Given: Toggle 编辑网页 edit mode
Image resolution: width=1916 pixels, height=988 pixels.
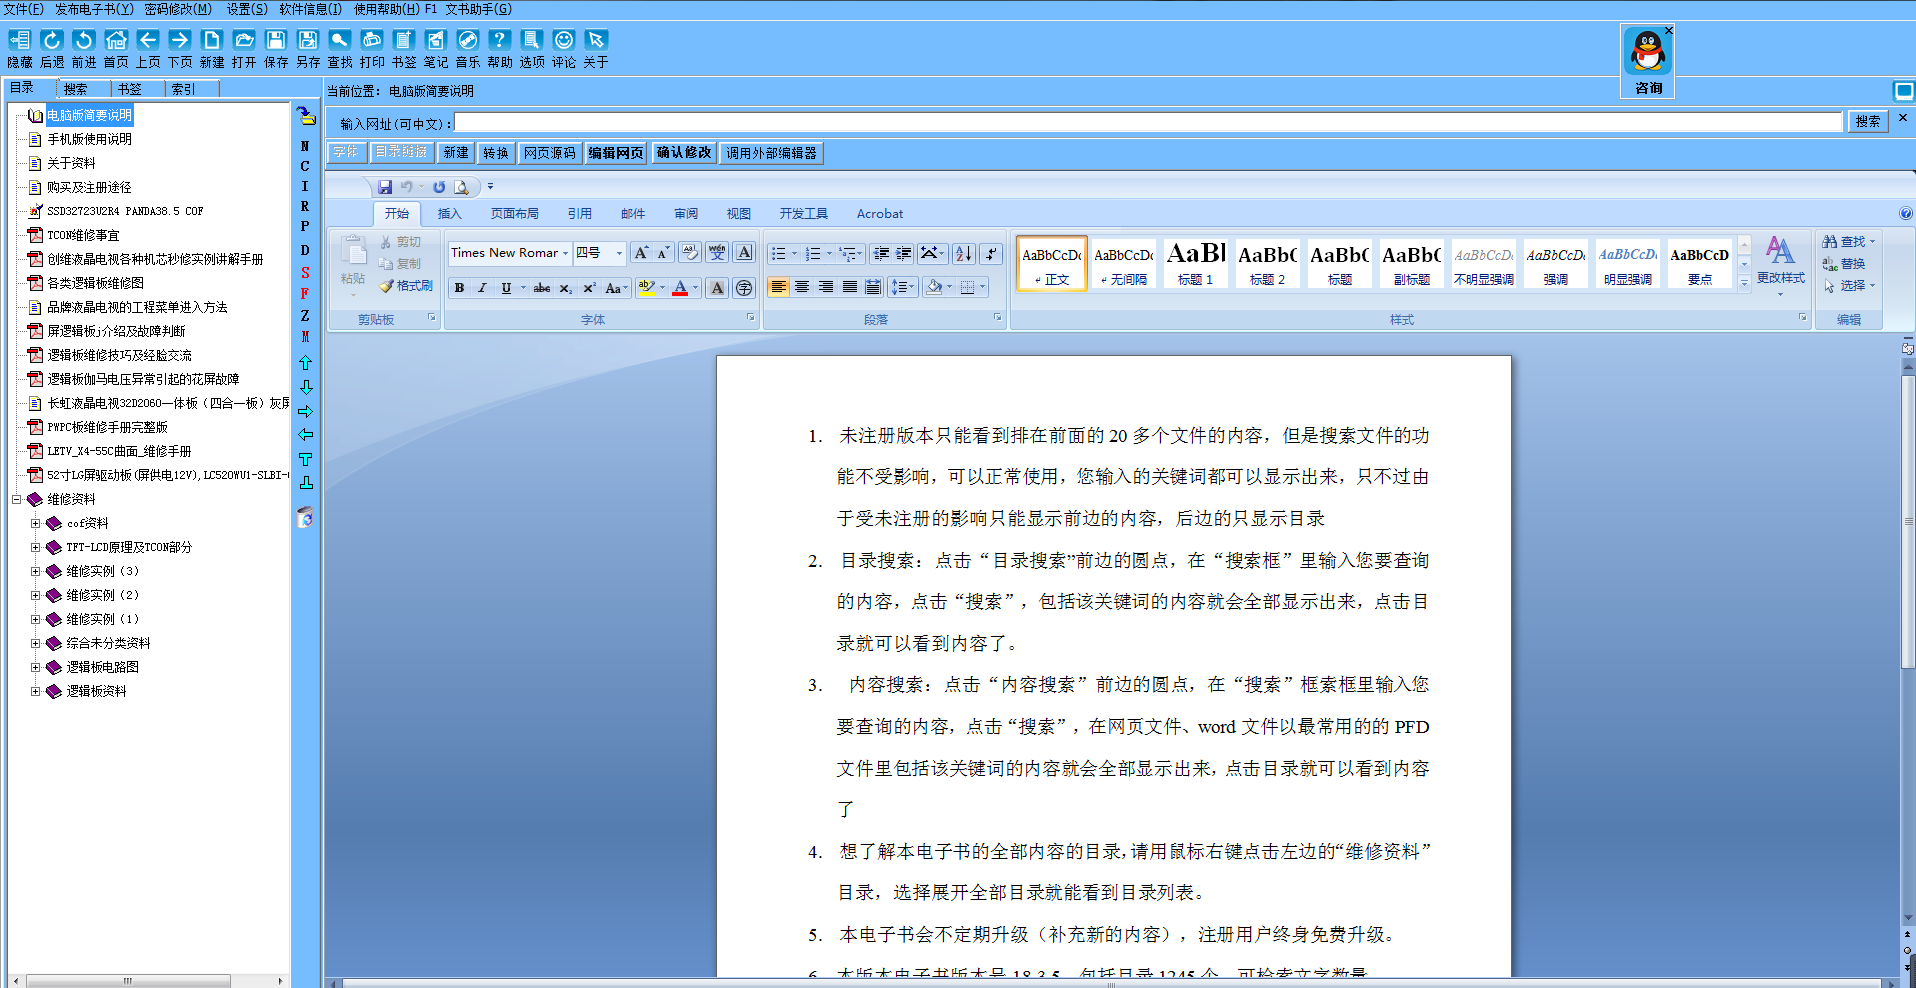Looking at the screenshot, I should pyautogui.click(x=615, y=153).
